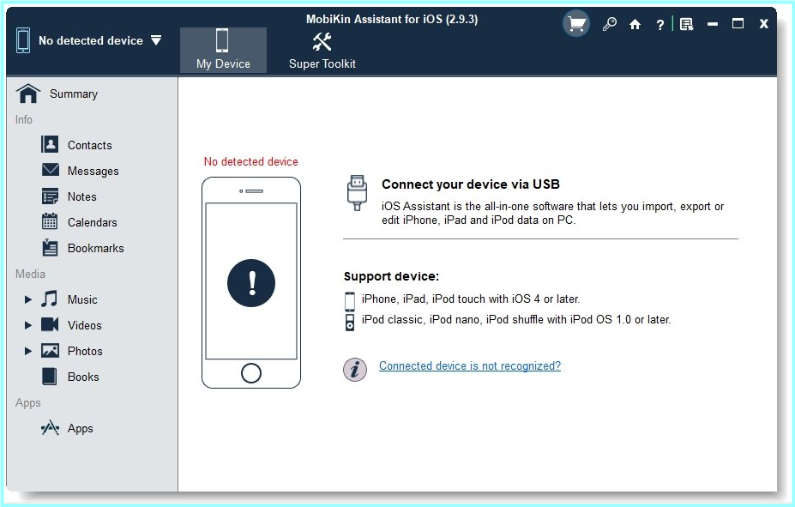Select the Contacts label in sidebar
Image resolution: width=795 pixels, height=507 pixels.
90,145
